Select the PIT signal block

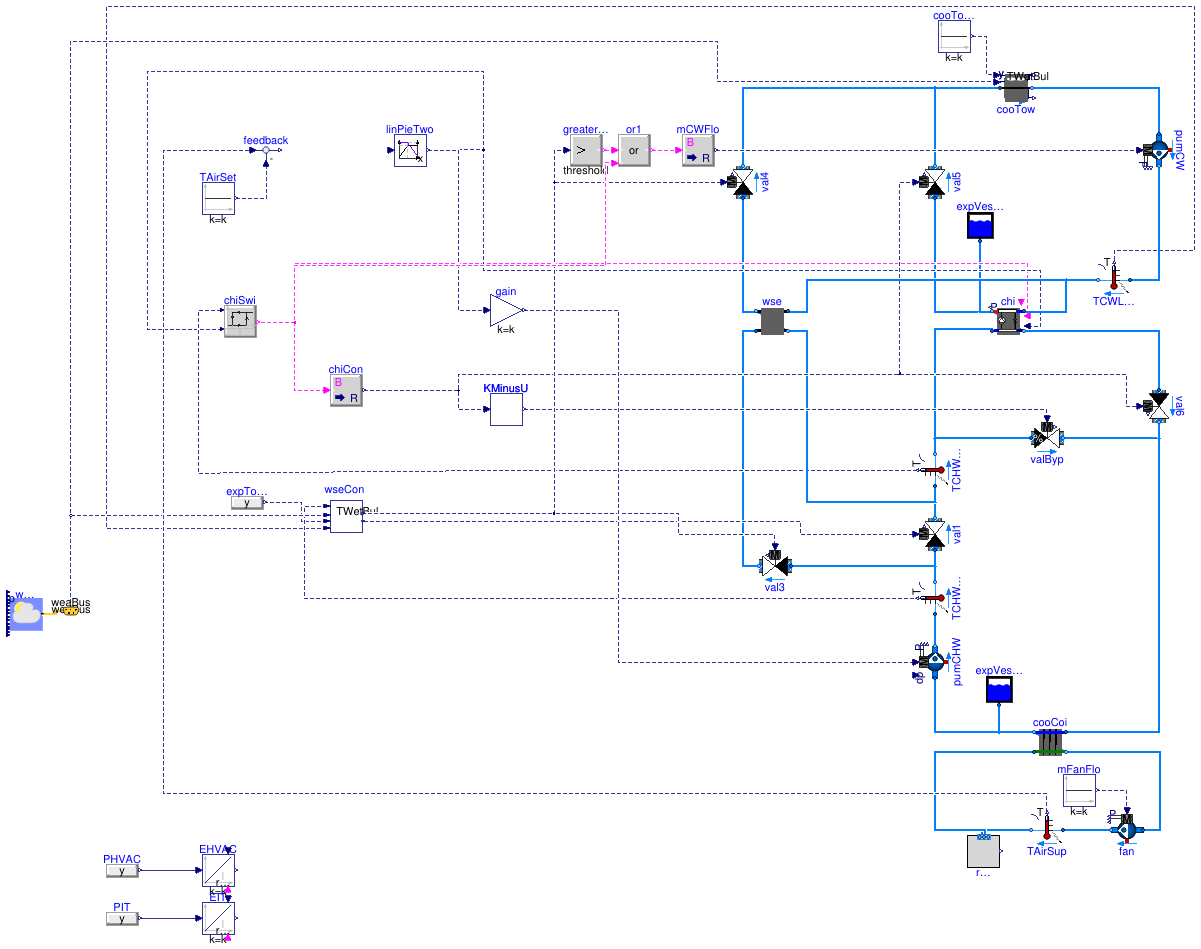click(122, 918)
